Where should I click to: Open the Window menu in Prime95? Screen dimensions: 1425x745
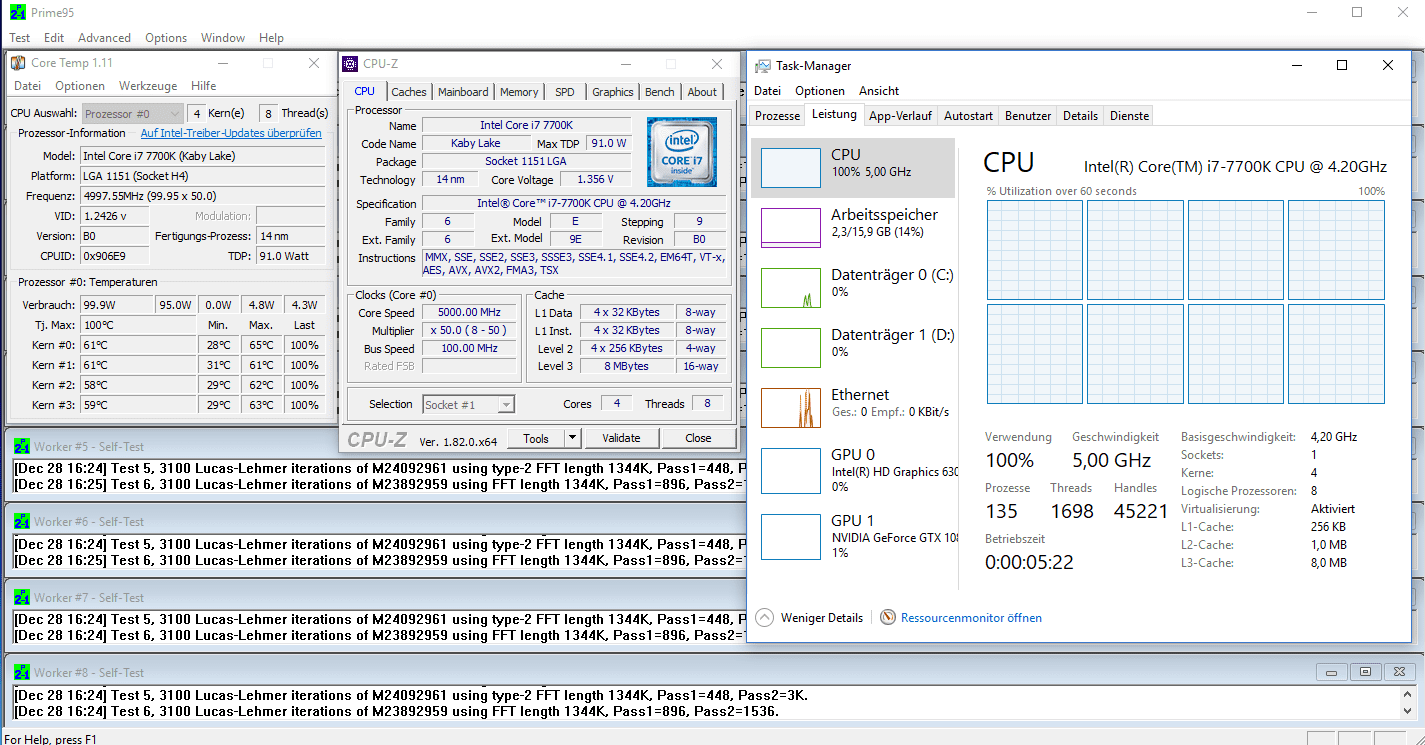(222, 38)
